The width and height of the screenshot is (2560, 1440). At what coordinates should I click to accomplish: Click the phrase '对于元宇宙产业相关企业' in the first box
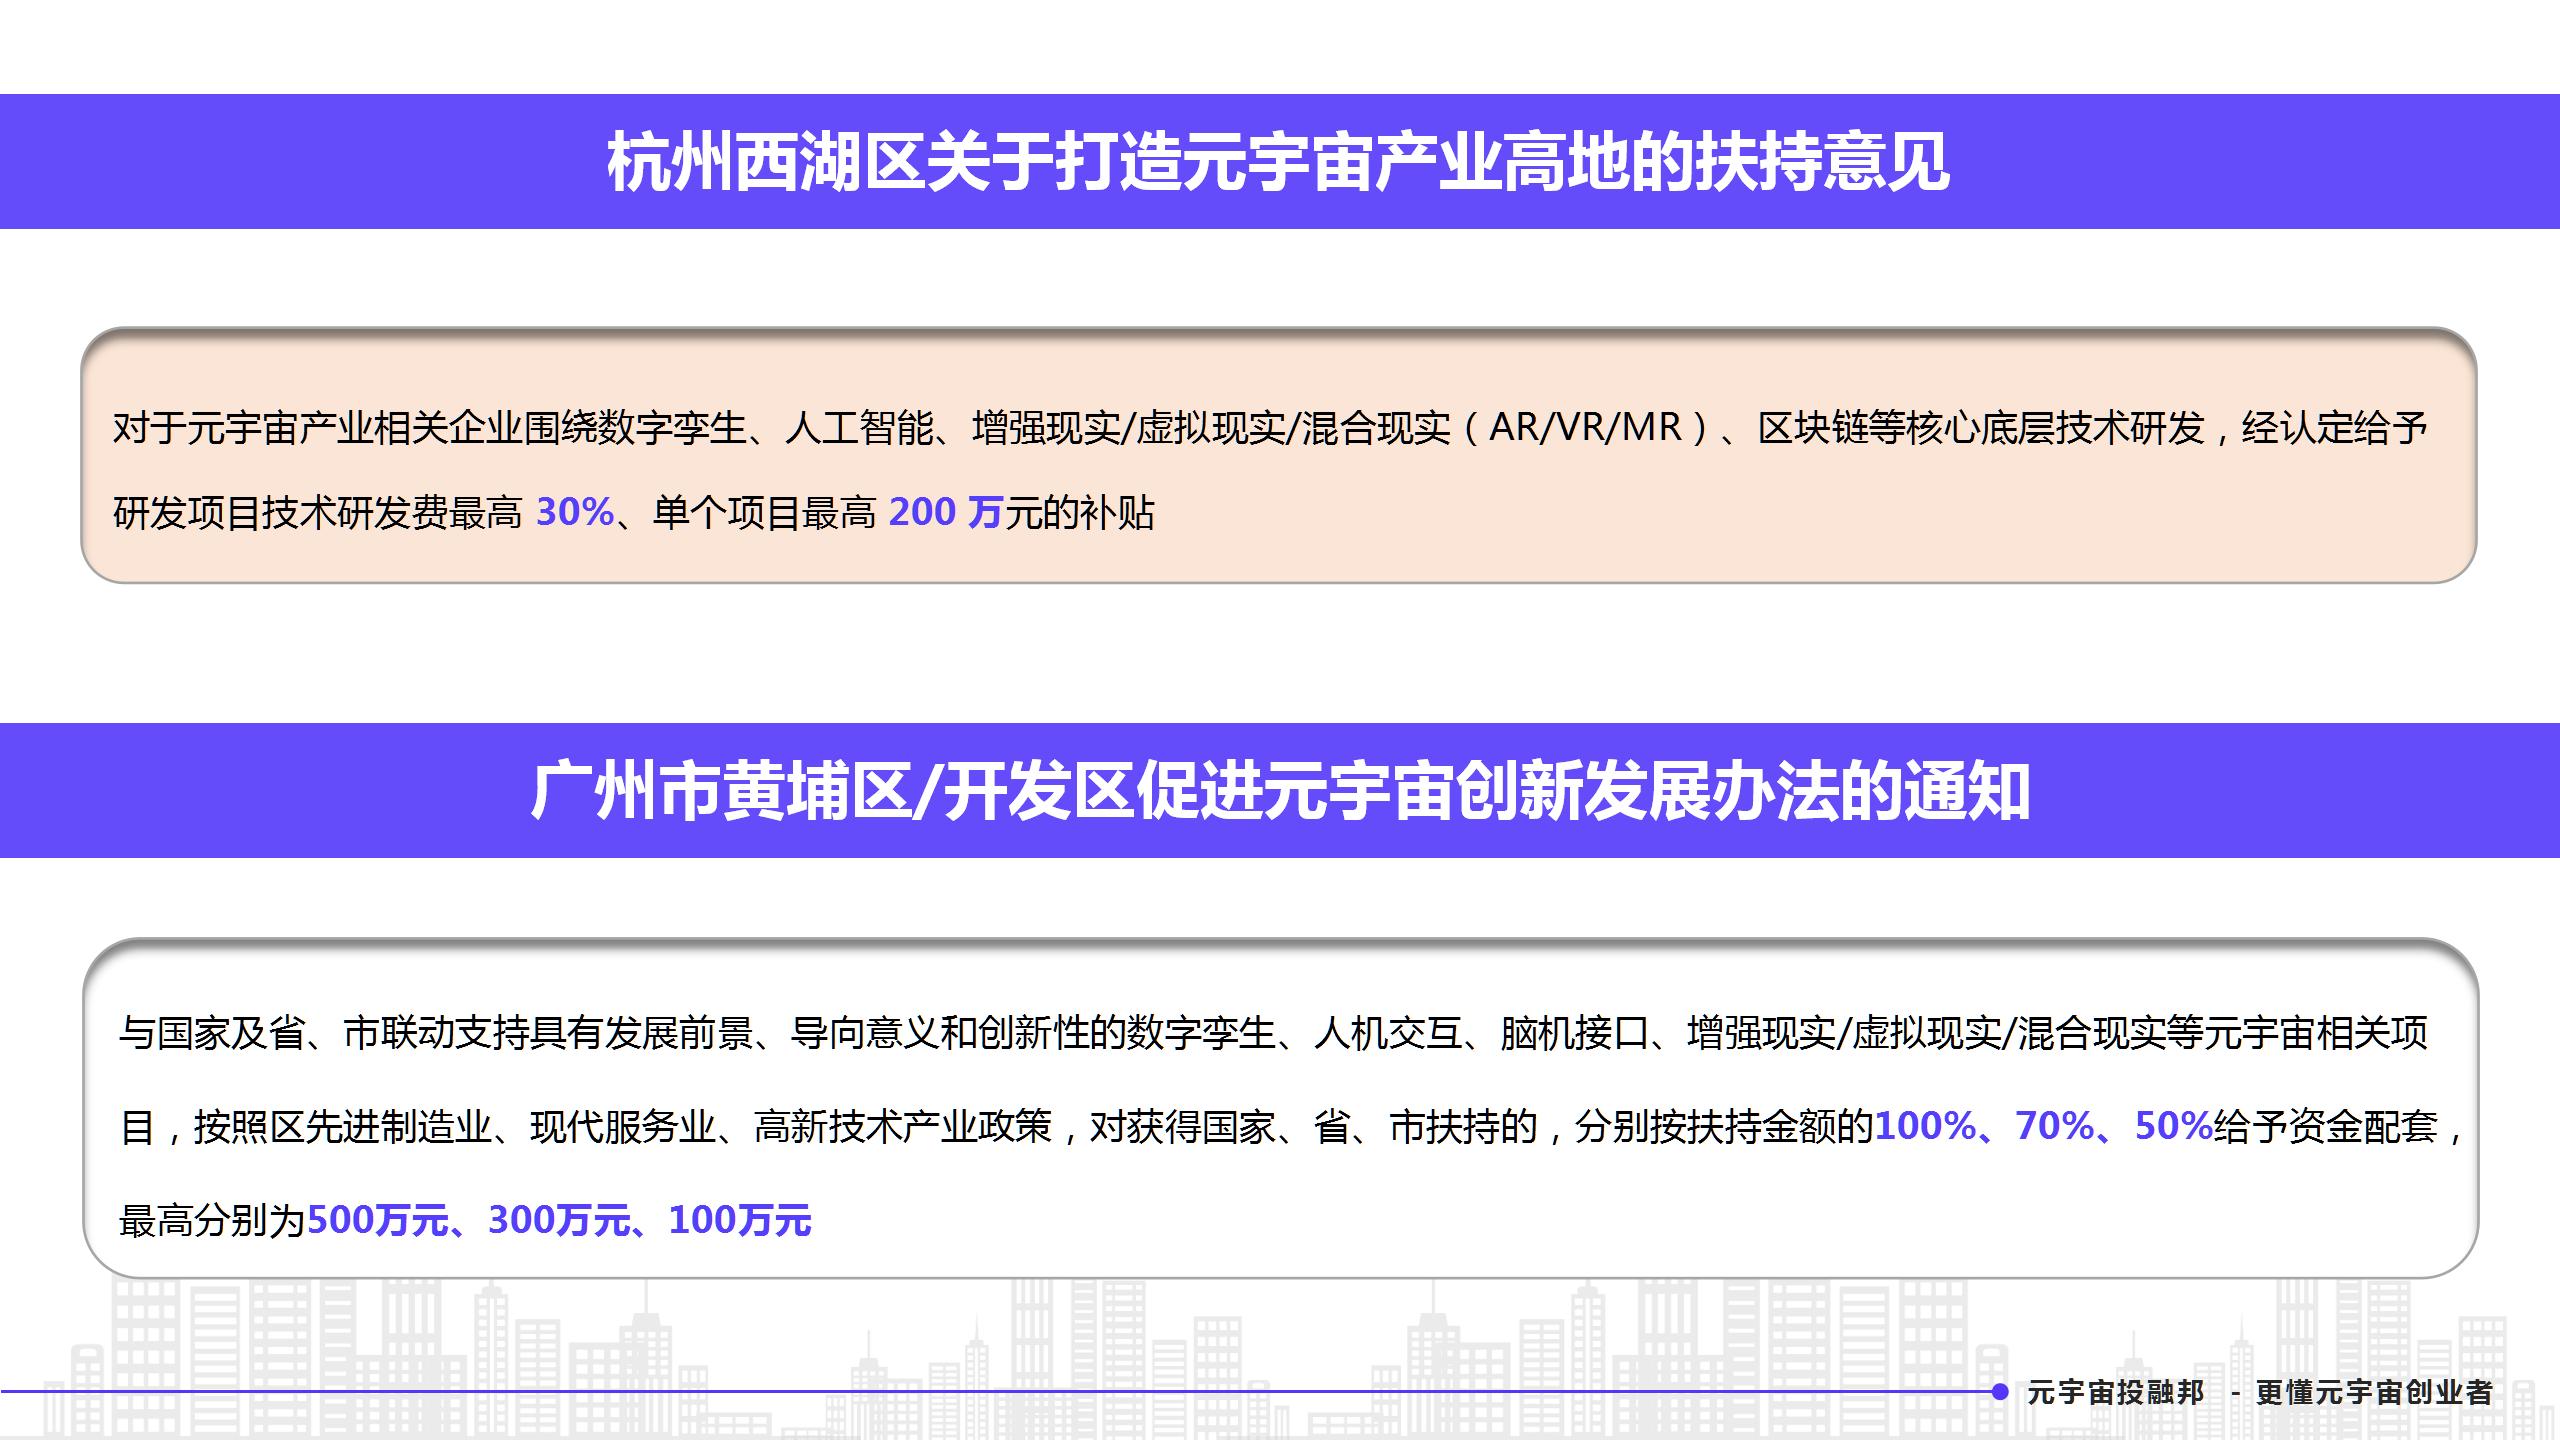click(318, 428)
